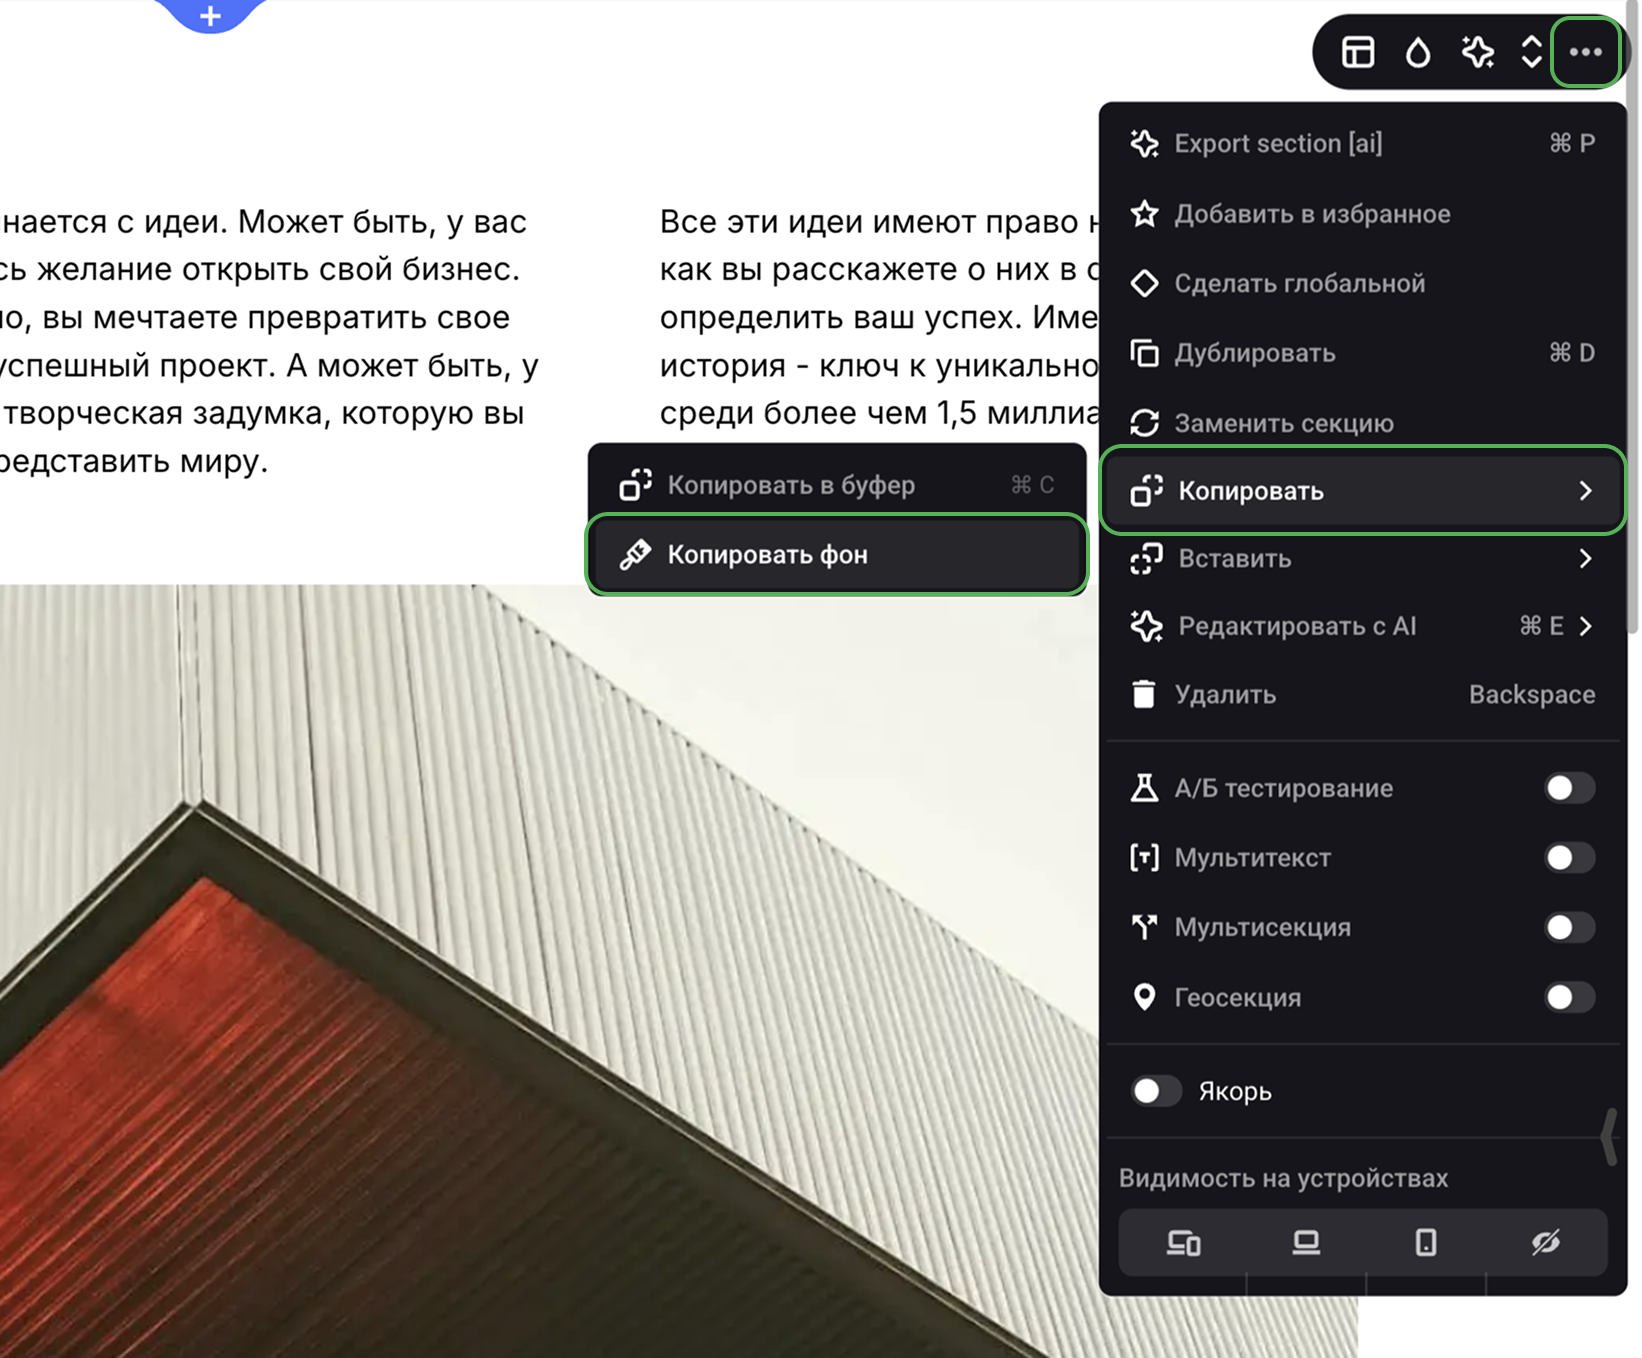This screenshot has width=1642, height=1358.
Task: Click the copy icon beside Копировать в буфер
Action: 635,485
